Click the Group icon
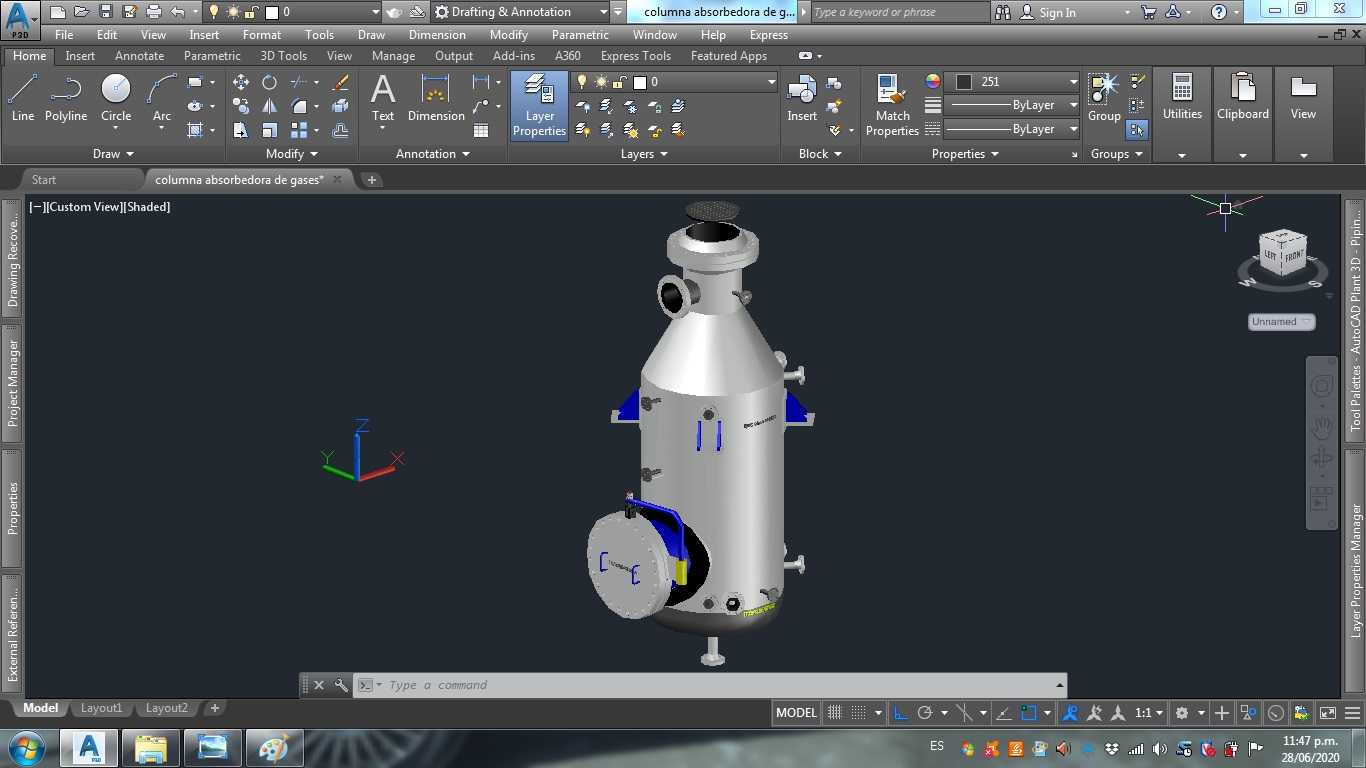1366x768 pixels. (1104, 98)
